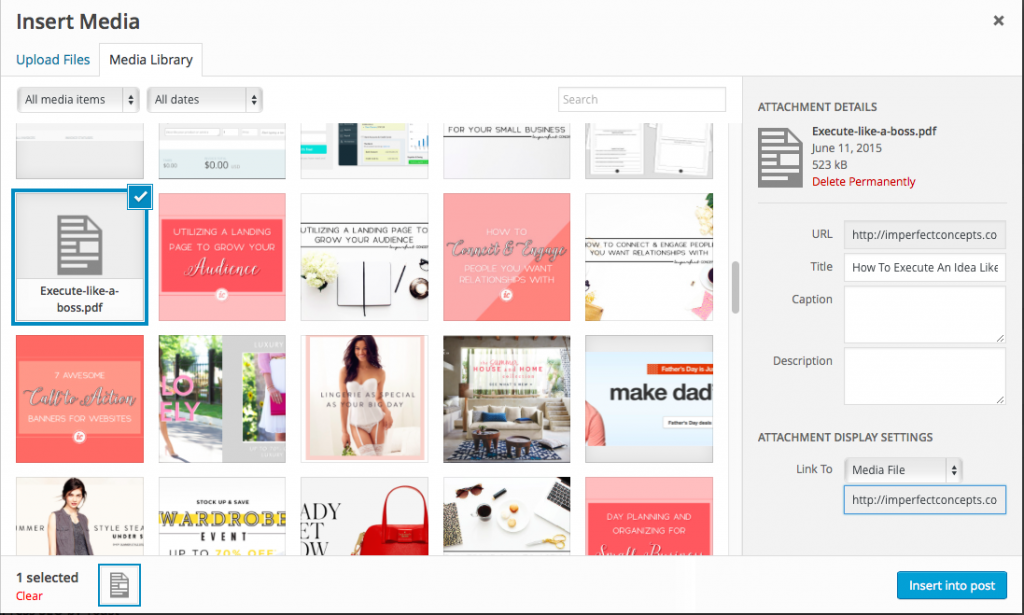
Task: Select Summer Style Steals fashion model image
Action: 80,516
